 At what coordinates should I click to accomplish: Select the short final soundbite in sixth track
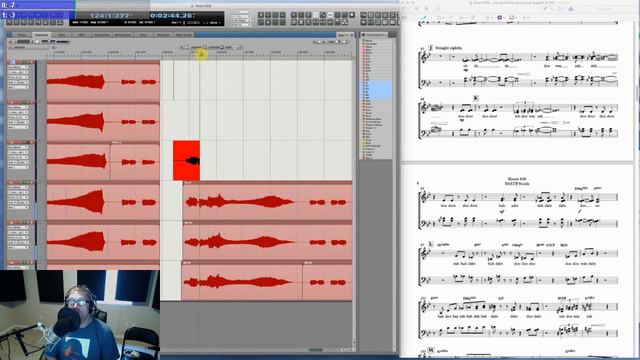pos(327,281)
